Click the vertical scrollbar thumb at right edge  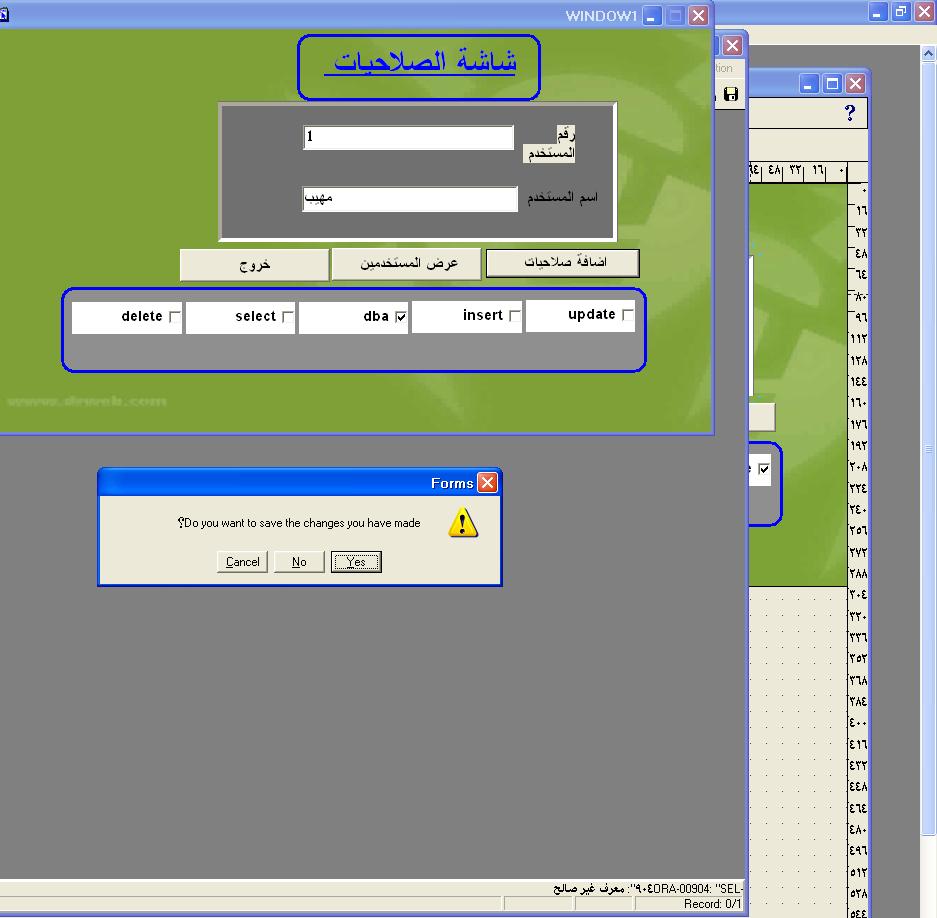(929, 450)
